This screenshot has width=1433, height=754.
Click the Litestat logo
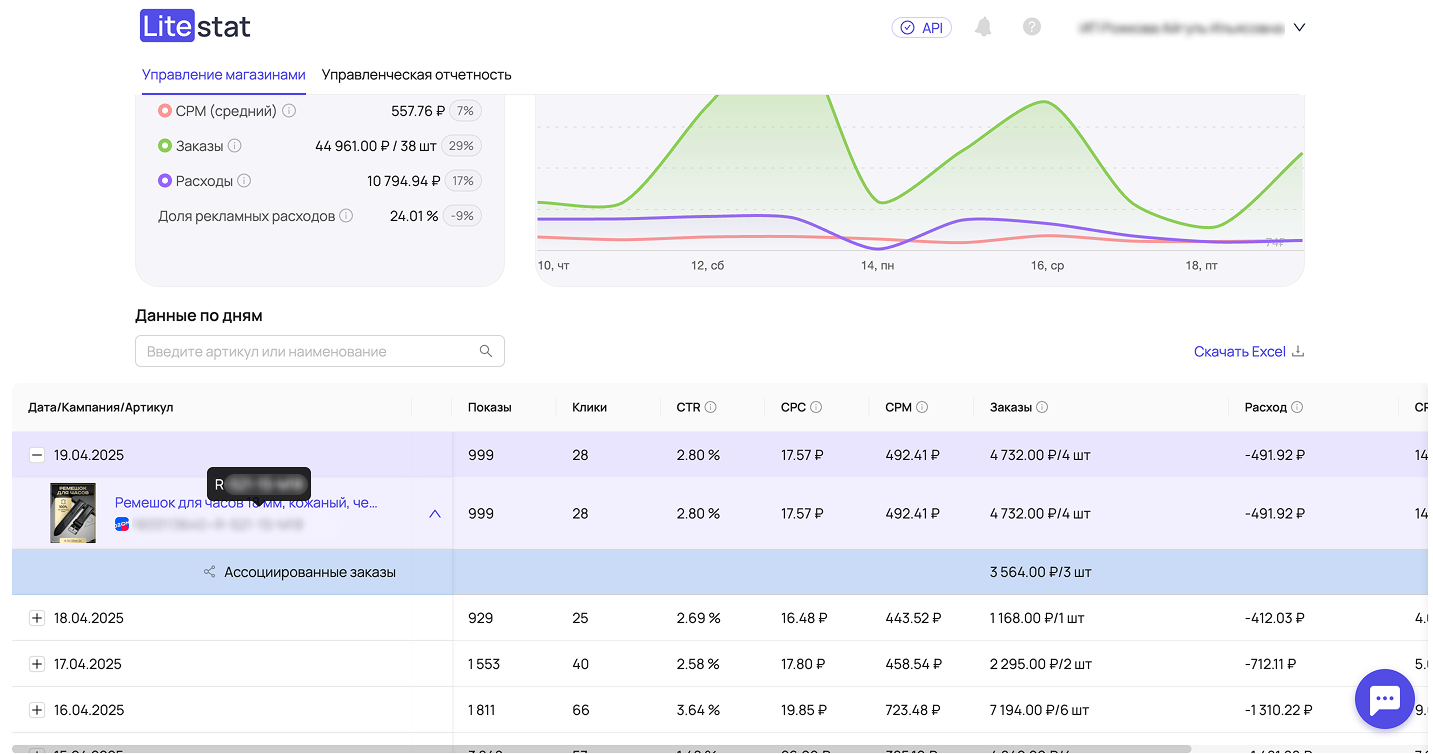[195, 26]
